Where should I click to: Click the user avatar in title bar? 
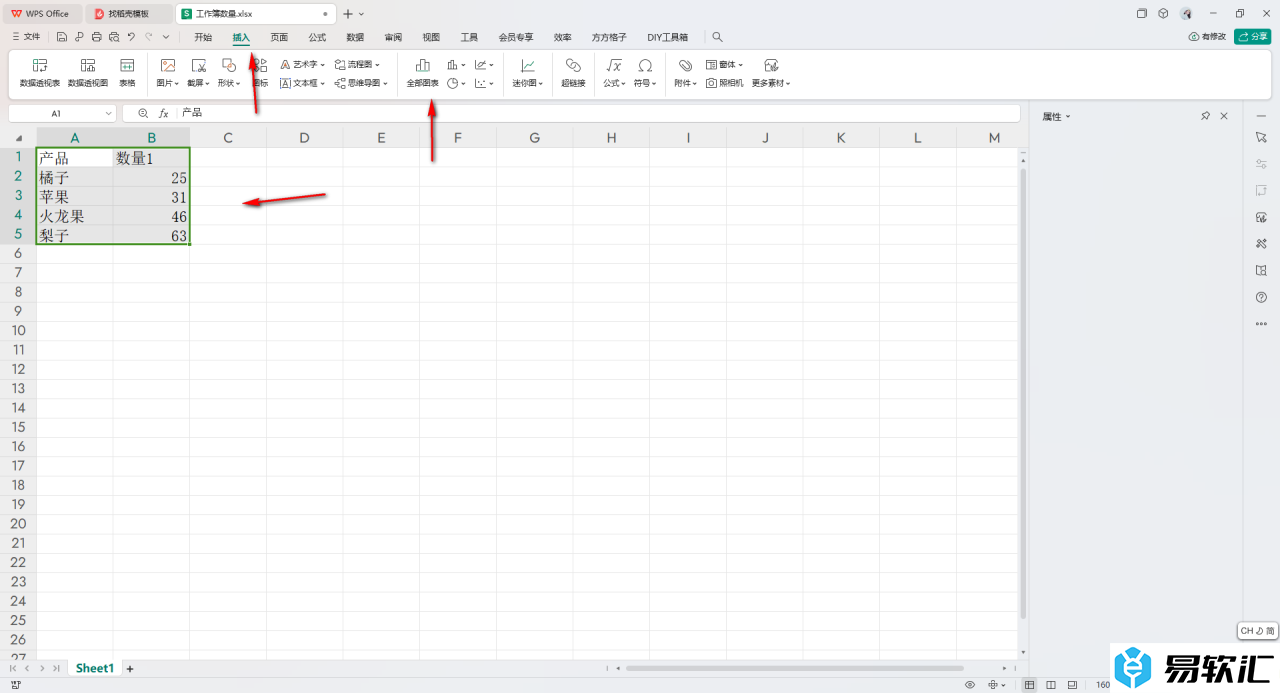click(x=1186, y=14)
